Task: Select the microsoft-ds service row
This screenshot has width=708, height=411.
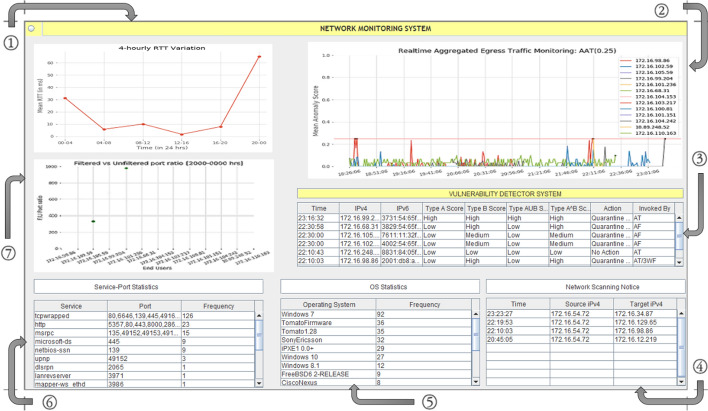Action: click(x=144, y=341)
